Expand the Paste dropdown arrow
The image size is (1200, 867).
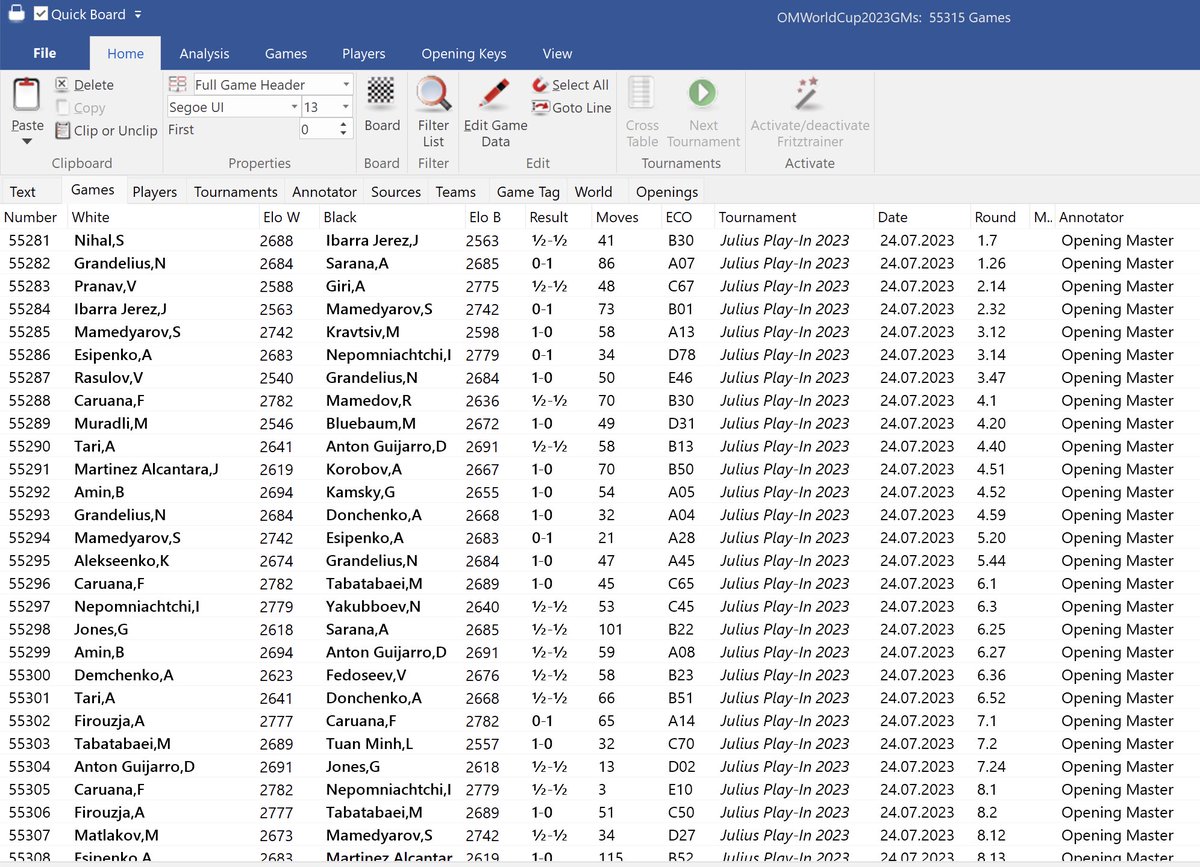tap(27, 141)
